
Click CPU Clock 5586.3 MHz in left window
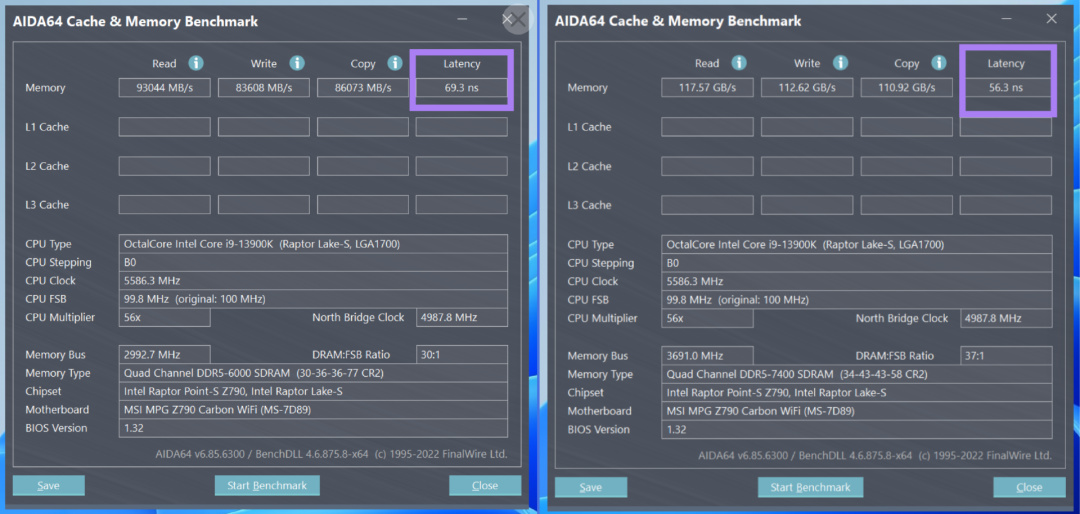point(313,280)
